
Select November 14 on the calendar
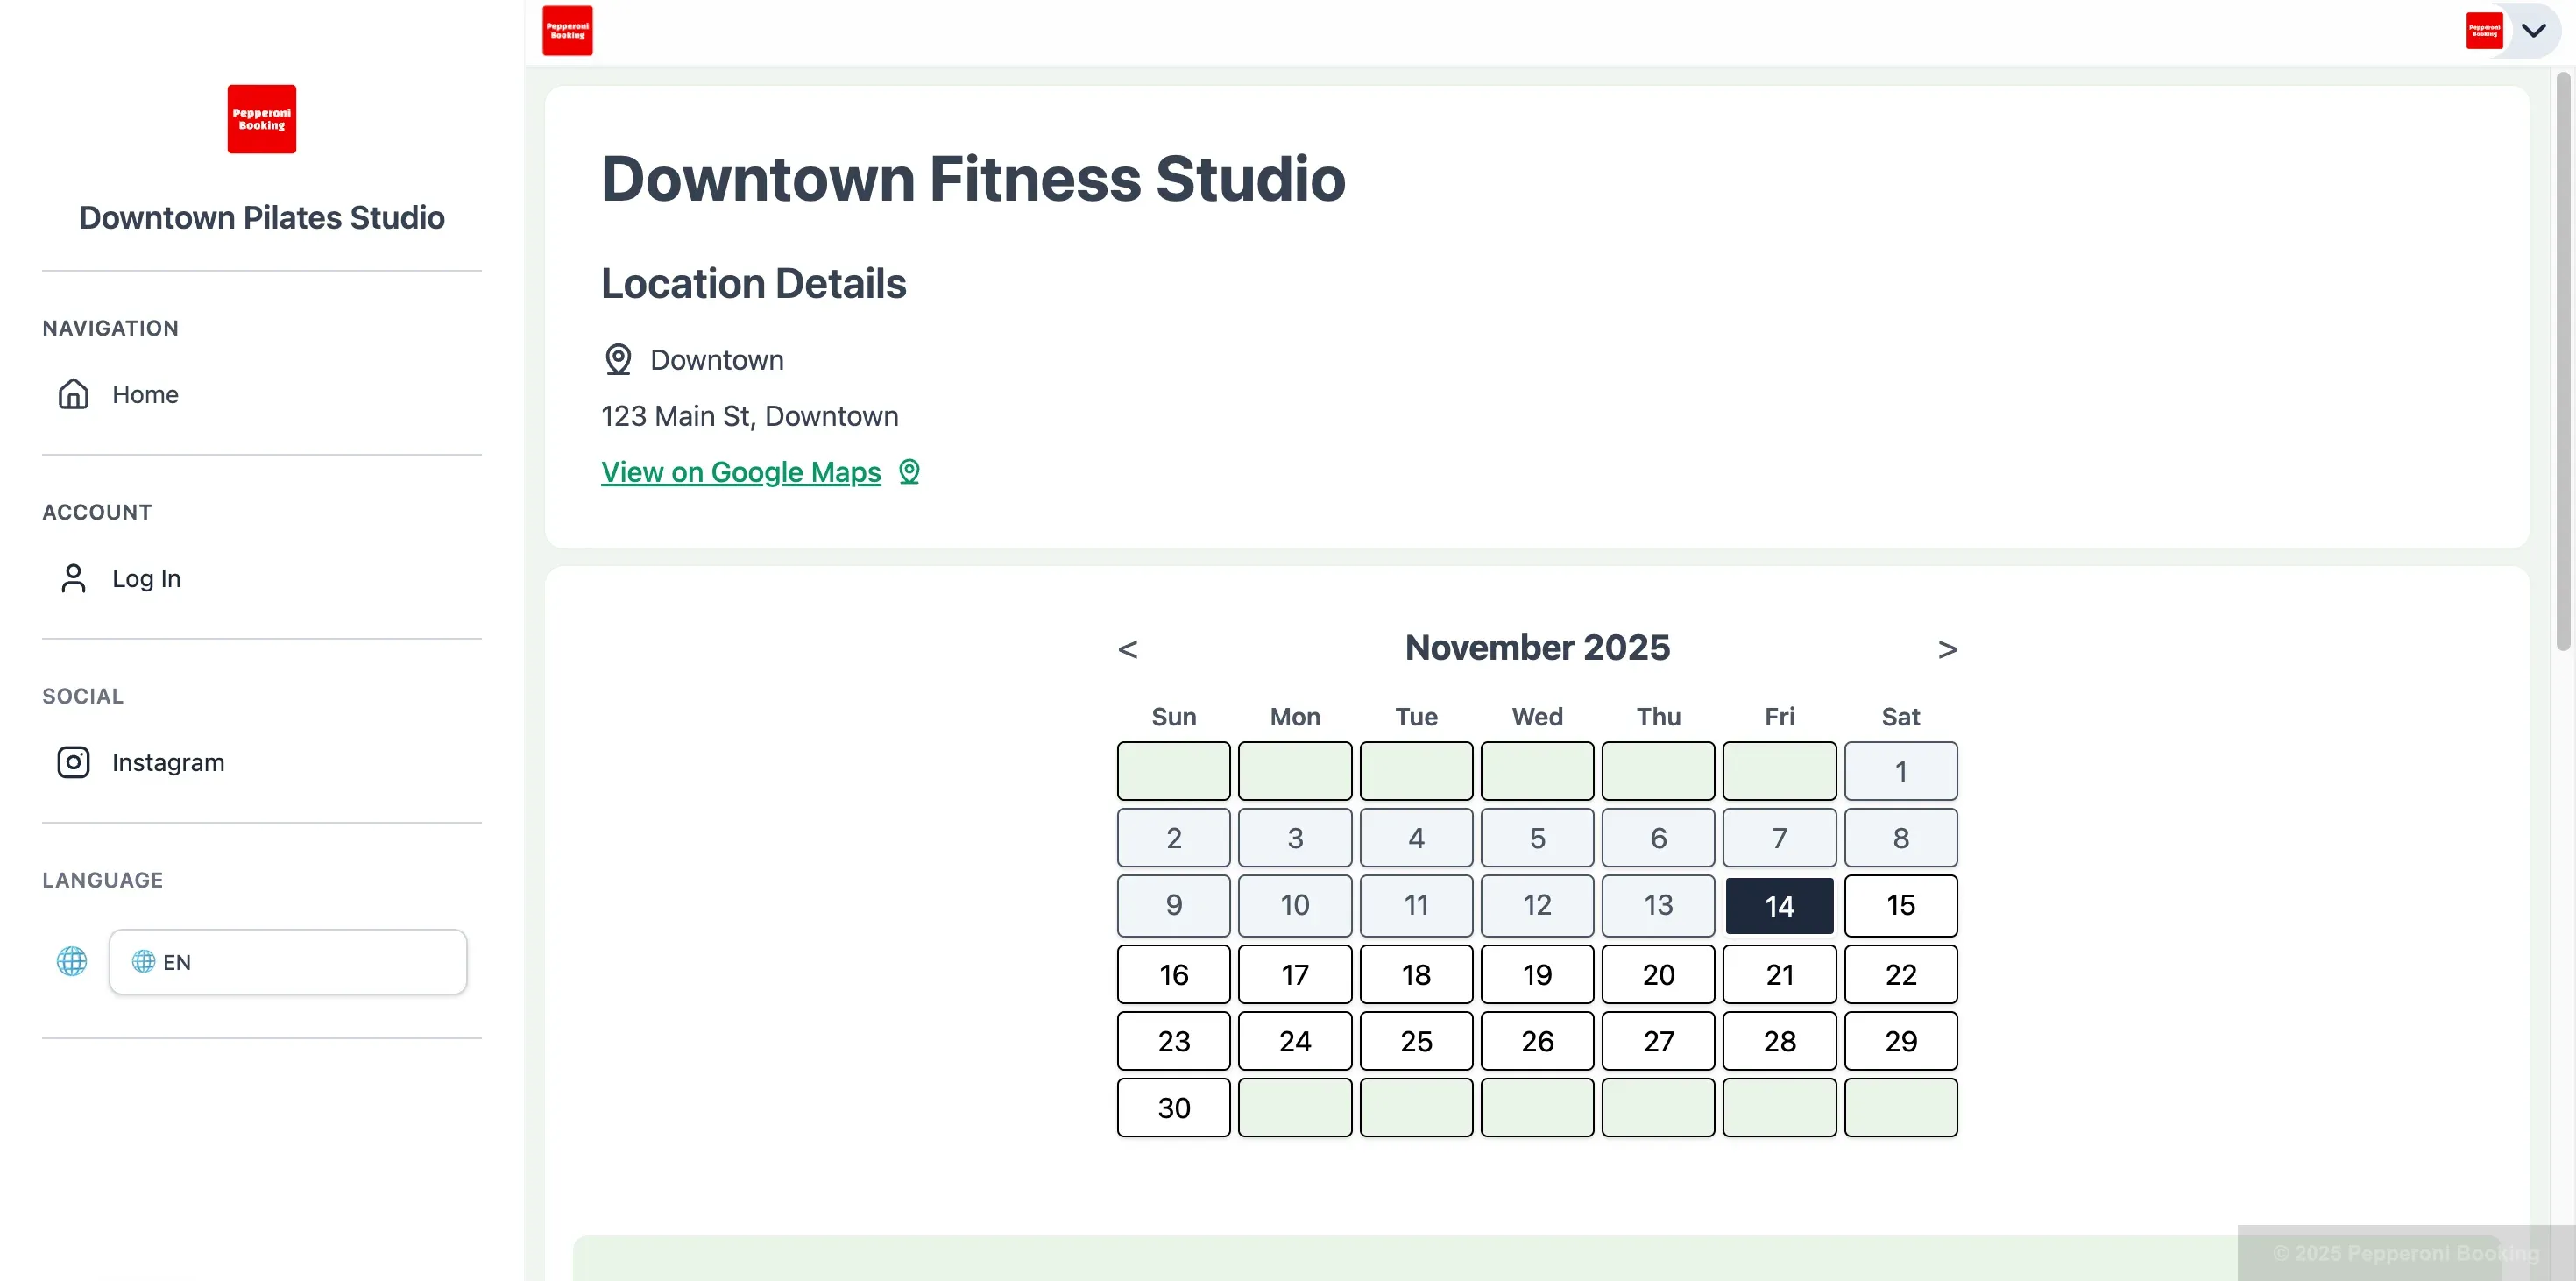[x=1779, y=905]
